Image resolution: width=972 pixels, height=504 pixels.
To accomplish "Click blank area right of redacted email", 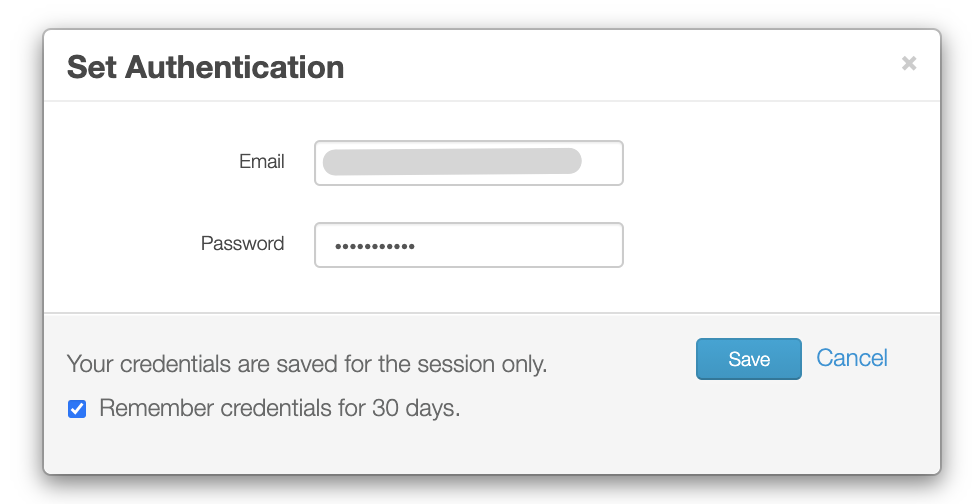I will (x=601, y=163).
